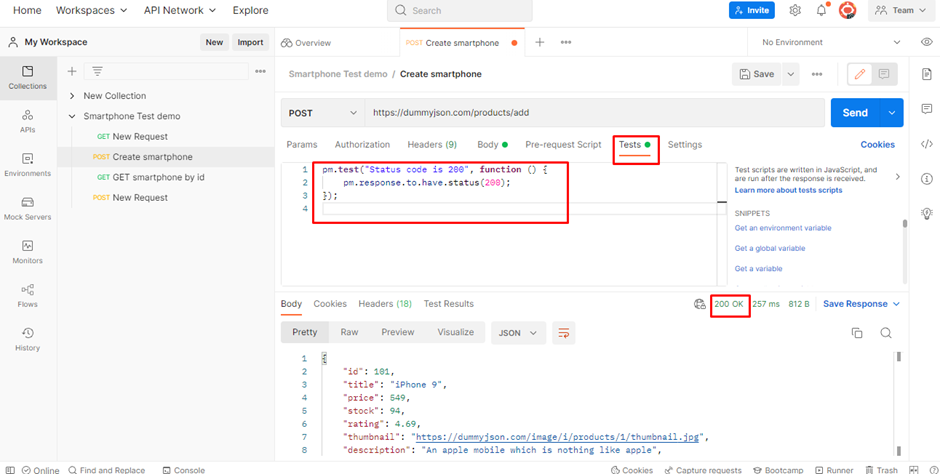This screenshot has width=940, height=474.
Task: Click the Import button
Action: coord(250,42)
